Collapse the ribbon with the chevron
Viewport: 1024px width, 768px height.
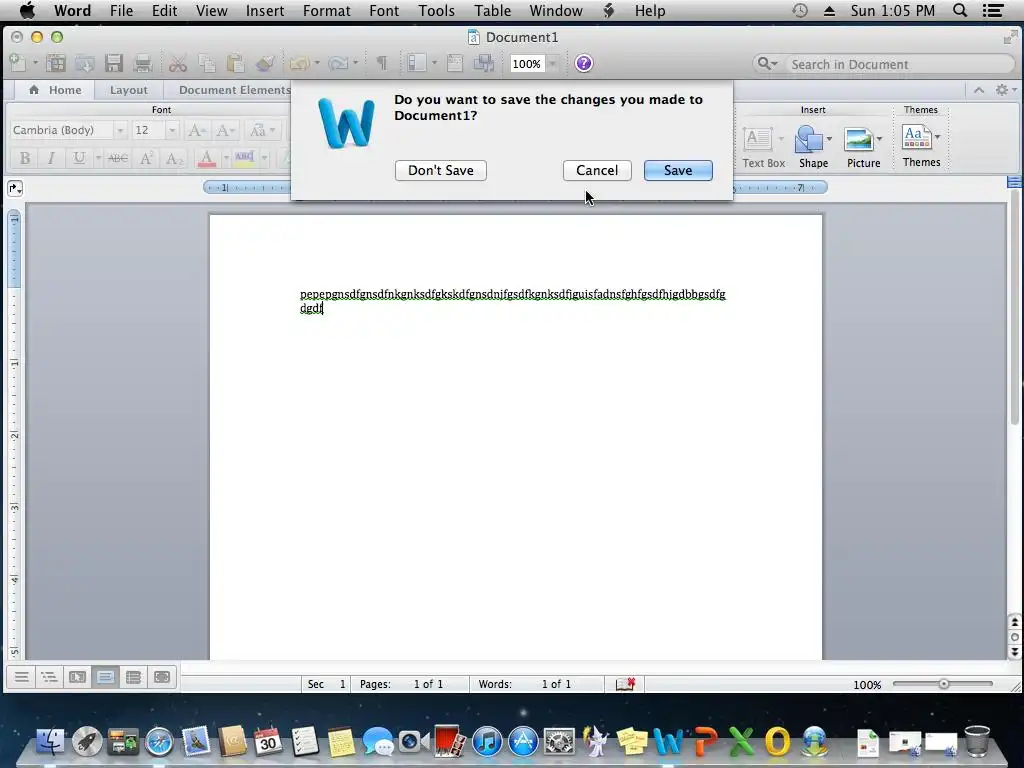(x=978, y=90)
